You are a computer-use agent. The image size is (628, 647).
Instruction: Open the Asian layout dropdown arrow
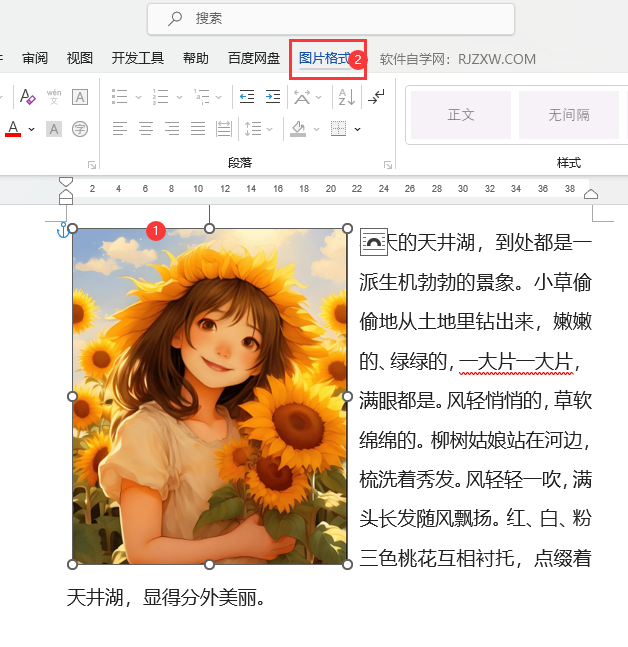point(319,98)
